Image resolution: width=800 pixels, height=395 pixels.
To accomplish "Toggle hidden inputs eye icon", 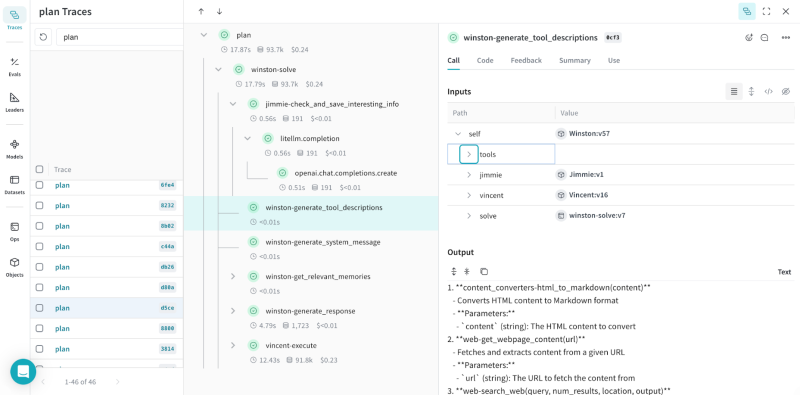I will [x=786, y=92].
